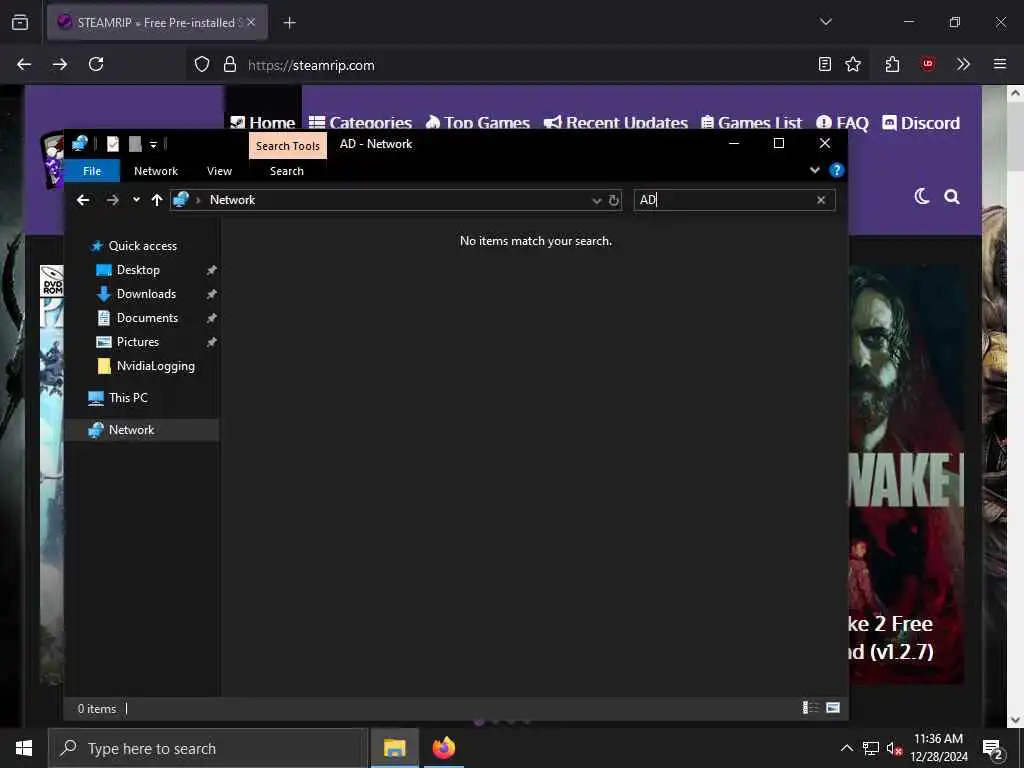Open Firefox tracking protection shield
The width and height of the screenshot is (1024, 768).
202,64
